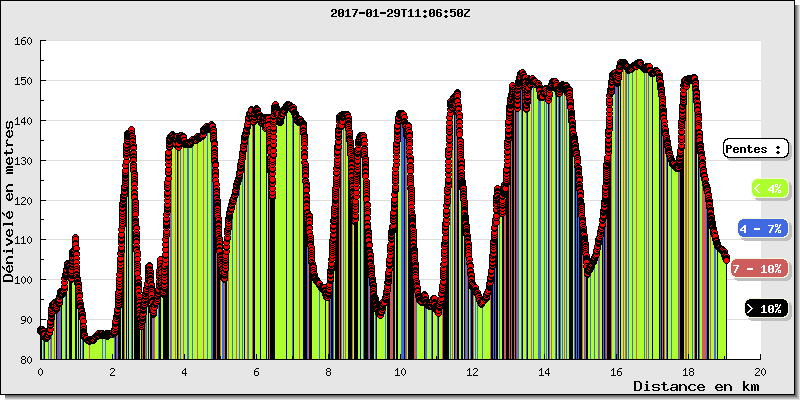Click the y-axis value 110
The image size is (800, 400).
pos(24,240)
